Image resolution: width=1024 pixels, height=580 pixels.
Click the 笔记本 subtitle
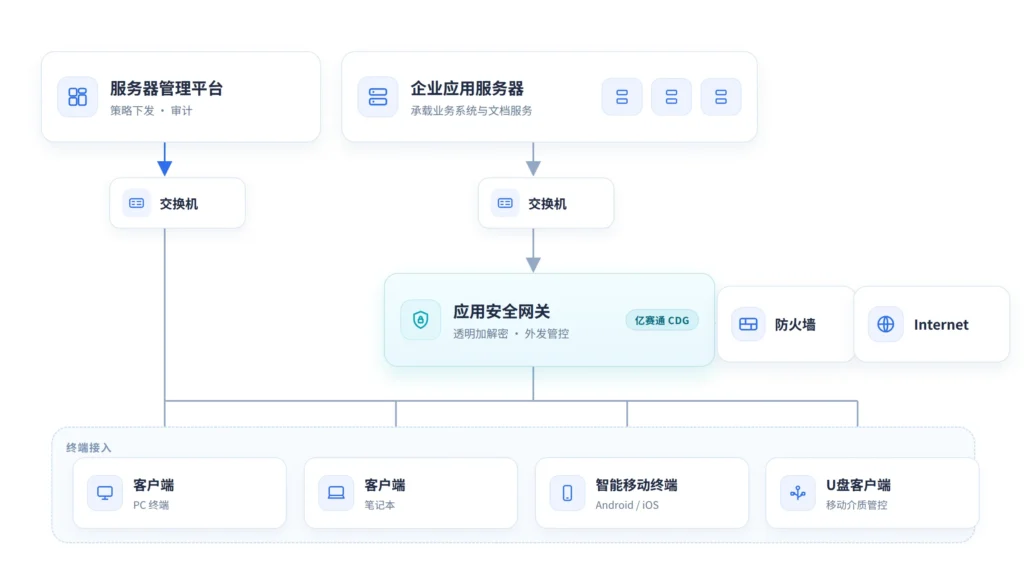click(379, 505)
